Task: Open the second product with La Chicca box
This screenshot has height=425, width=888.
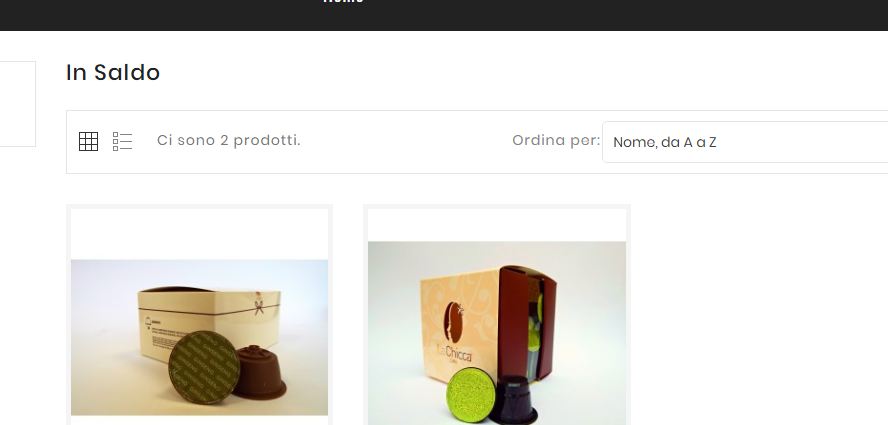Action: (x=497, y=333)
